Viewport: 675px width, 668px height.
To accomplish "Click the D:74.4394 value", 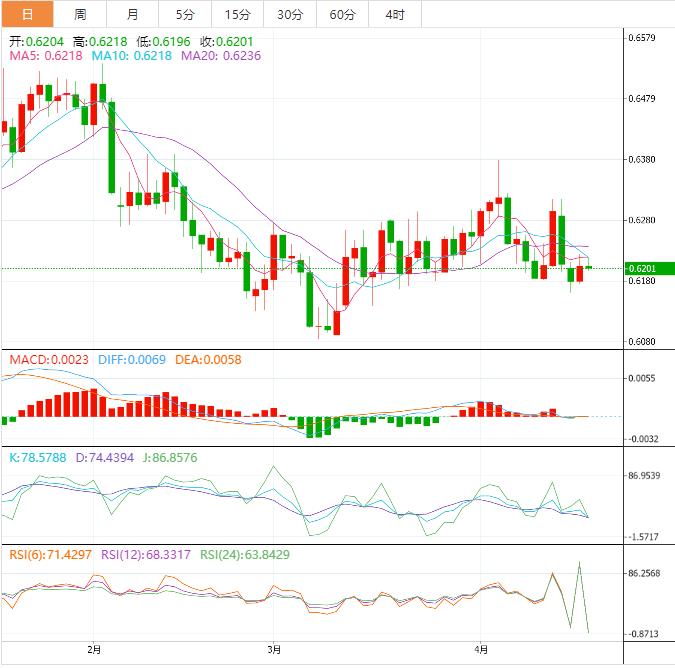I will pyautogui.click(x=105, y=457).
